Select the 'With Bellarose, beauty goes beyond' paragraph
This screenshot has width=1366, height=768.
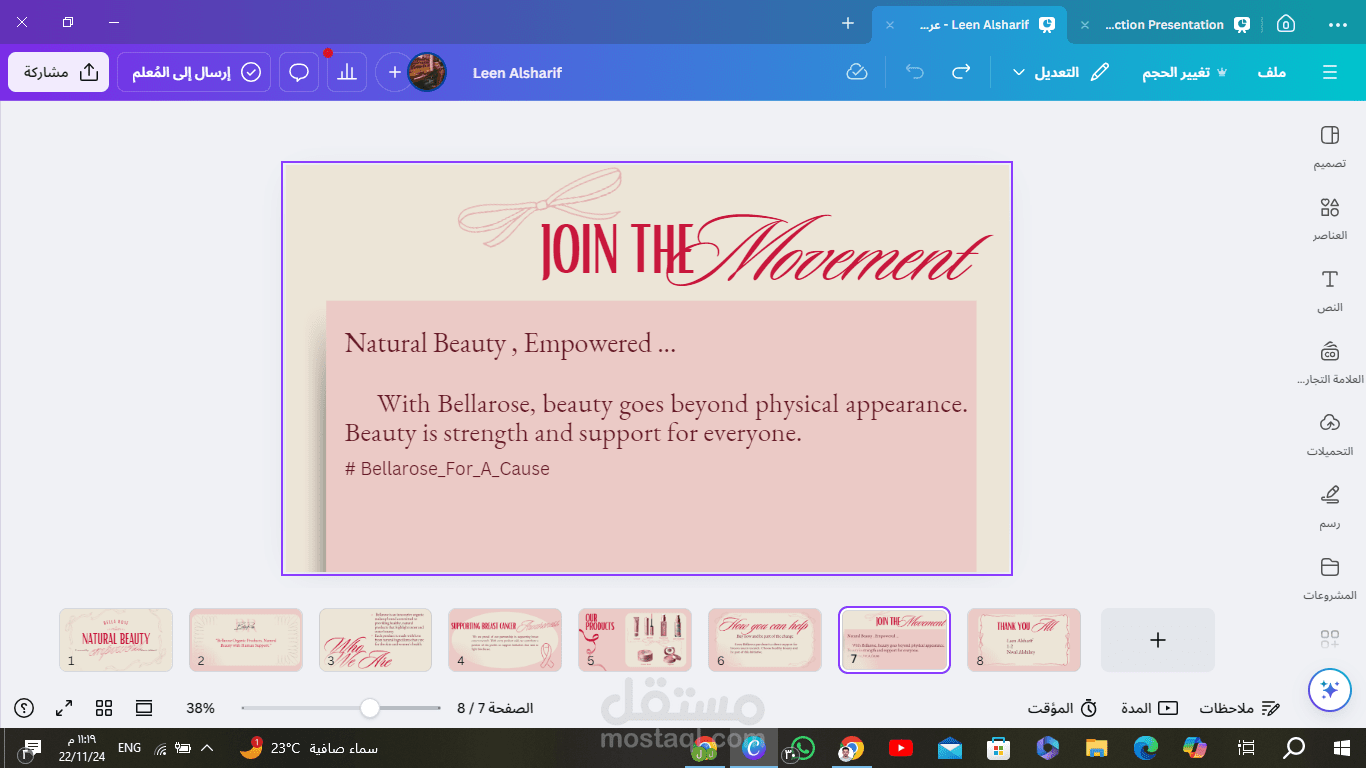click(x=656, y=418)
